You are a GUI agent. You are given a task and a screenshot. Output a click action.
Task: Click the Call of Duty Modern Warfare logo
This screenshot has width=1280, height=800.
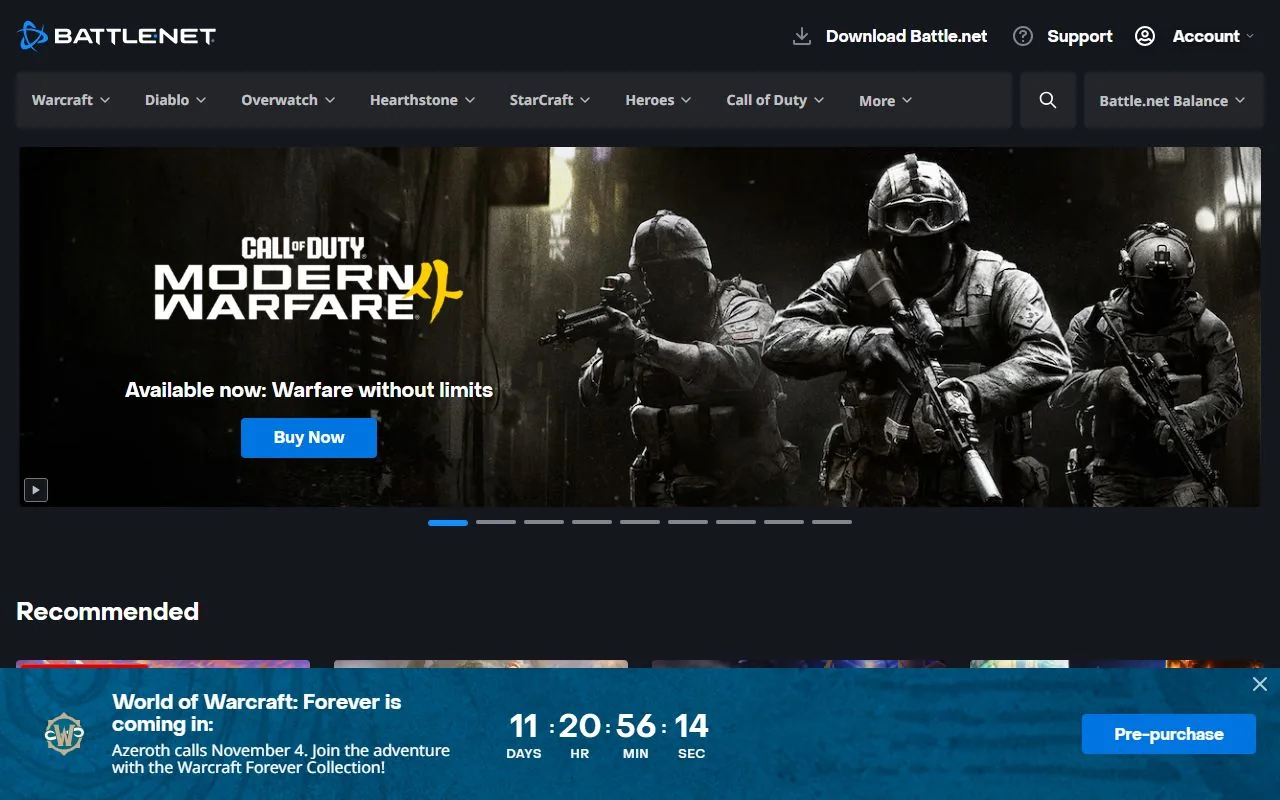(x=308, y=278)
